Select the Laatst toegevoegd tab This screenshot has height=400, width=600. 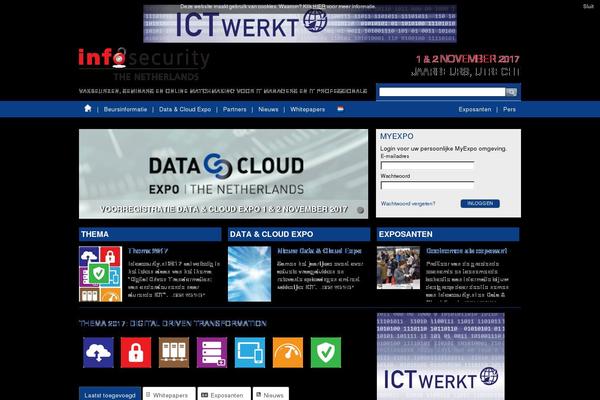click(x=110, y=394)
